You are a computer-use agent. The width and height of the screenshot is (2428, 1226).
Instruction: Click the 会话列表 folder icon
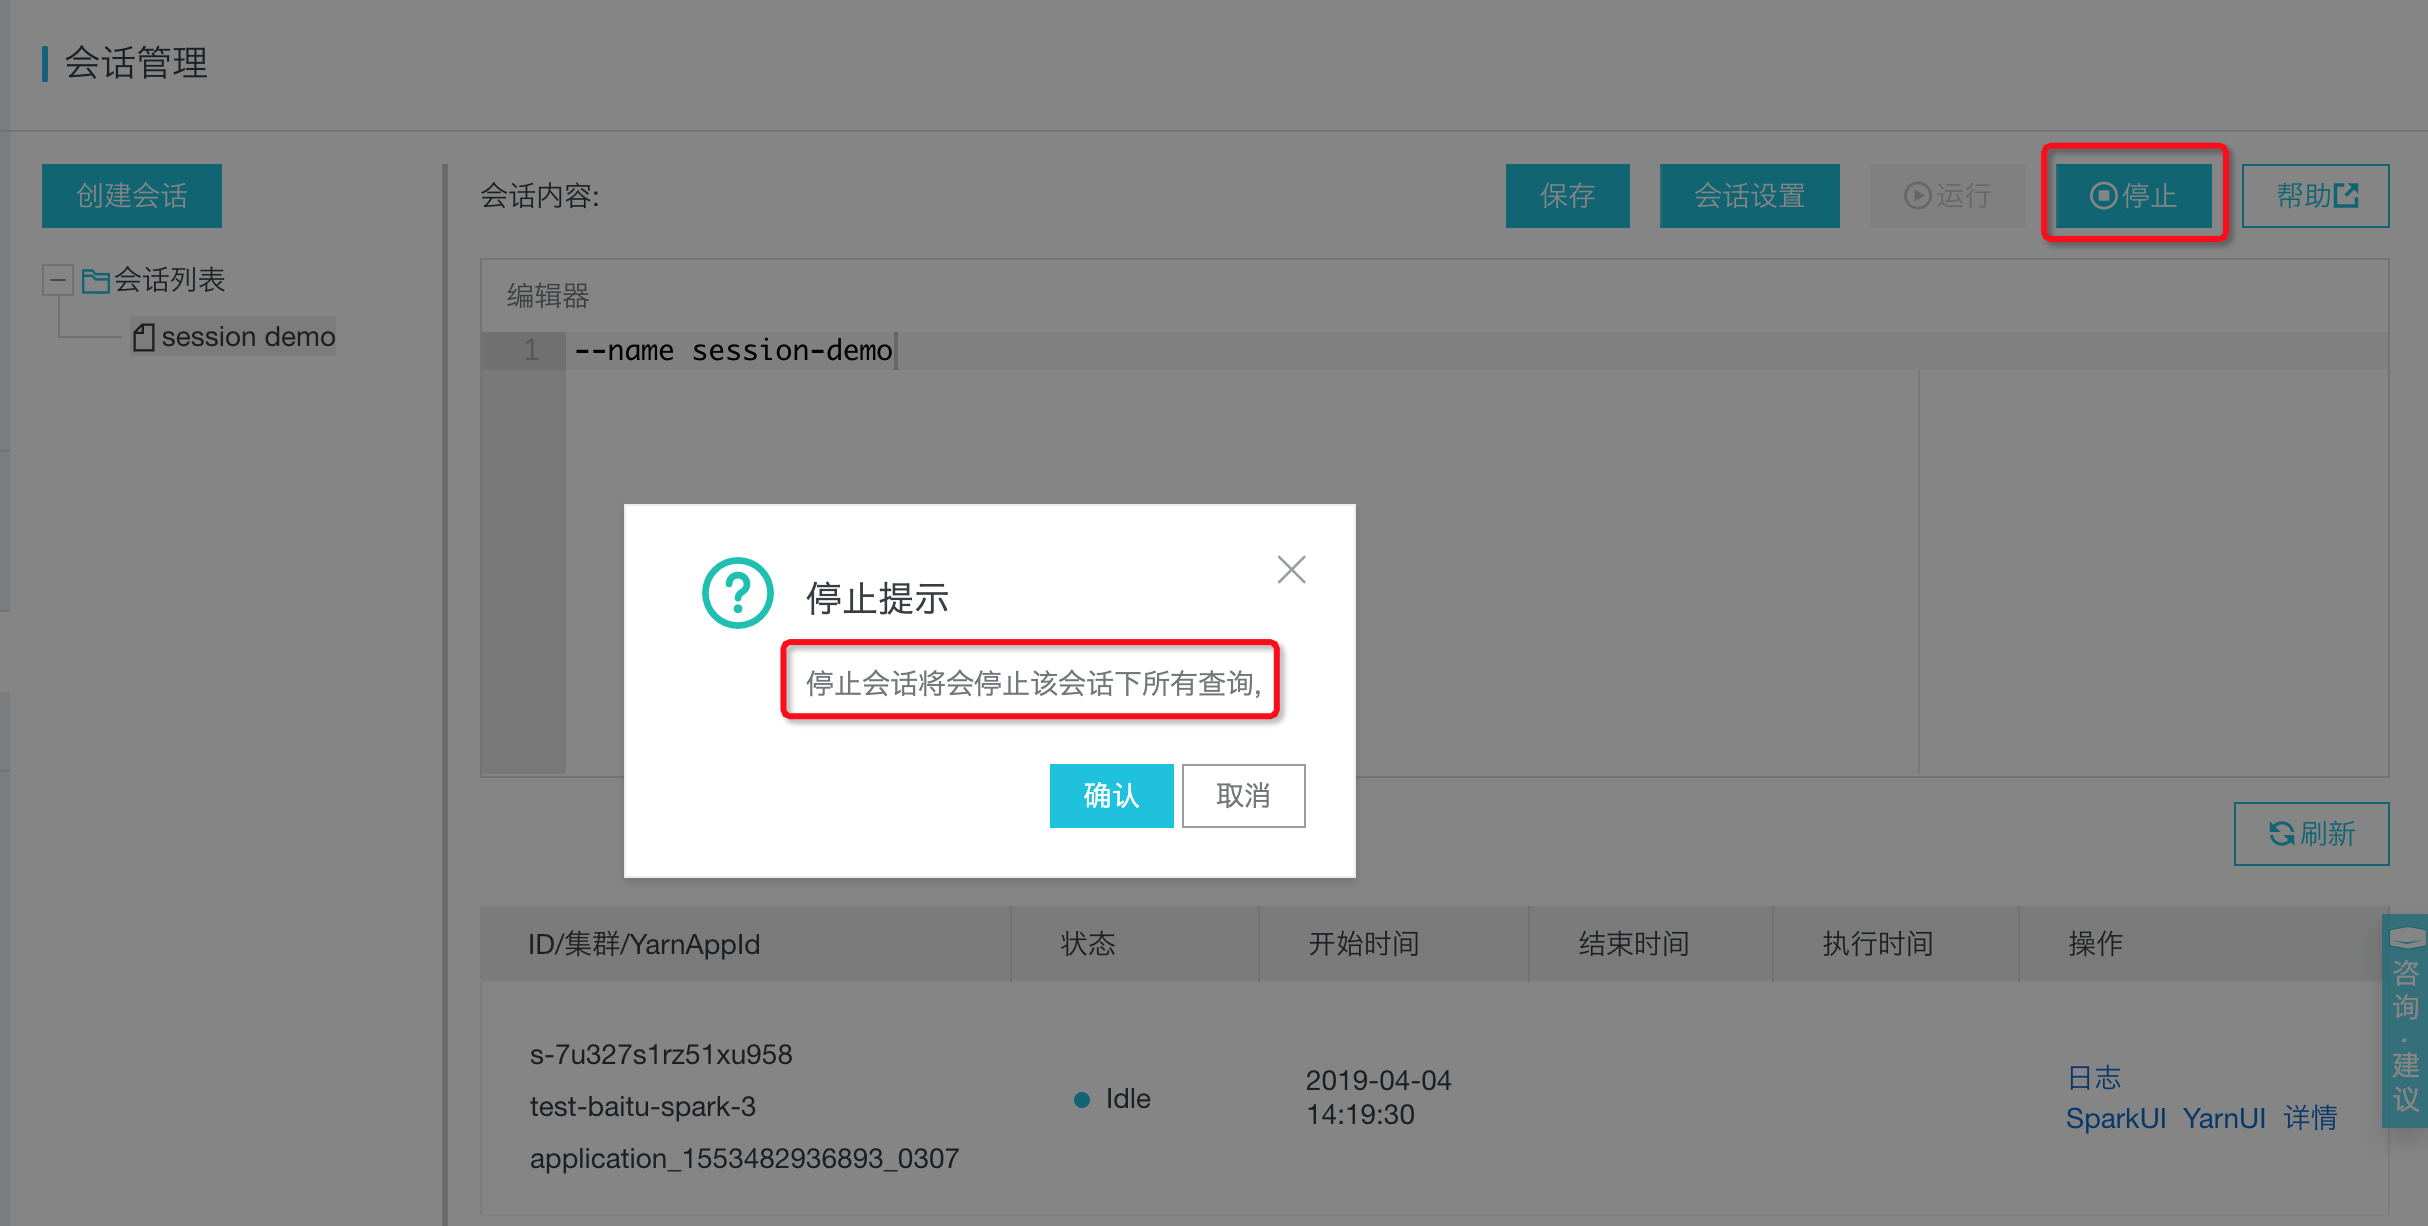tap(95, 281)
